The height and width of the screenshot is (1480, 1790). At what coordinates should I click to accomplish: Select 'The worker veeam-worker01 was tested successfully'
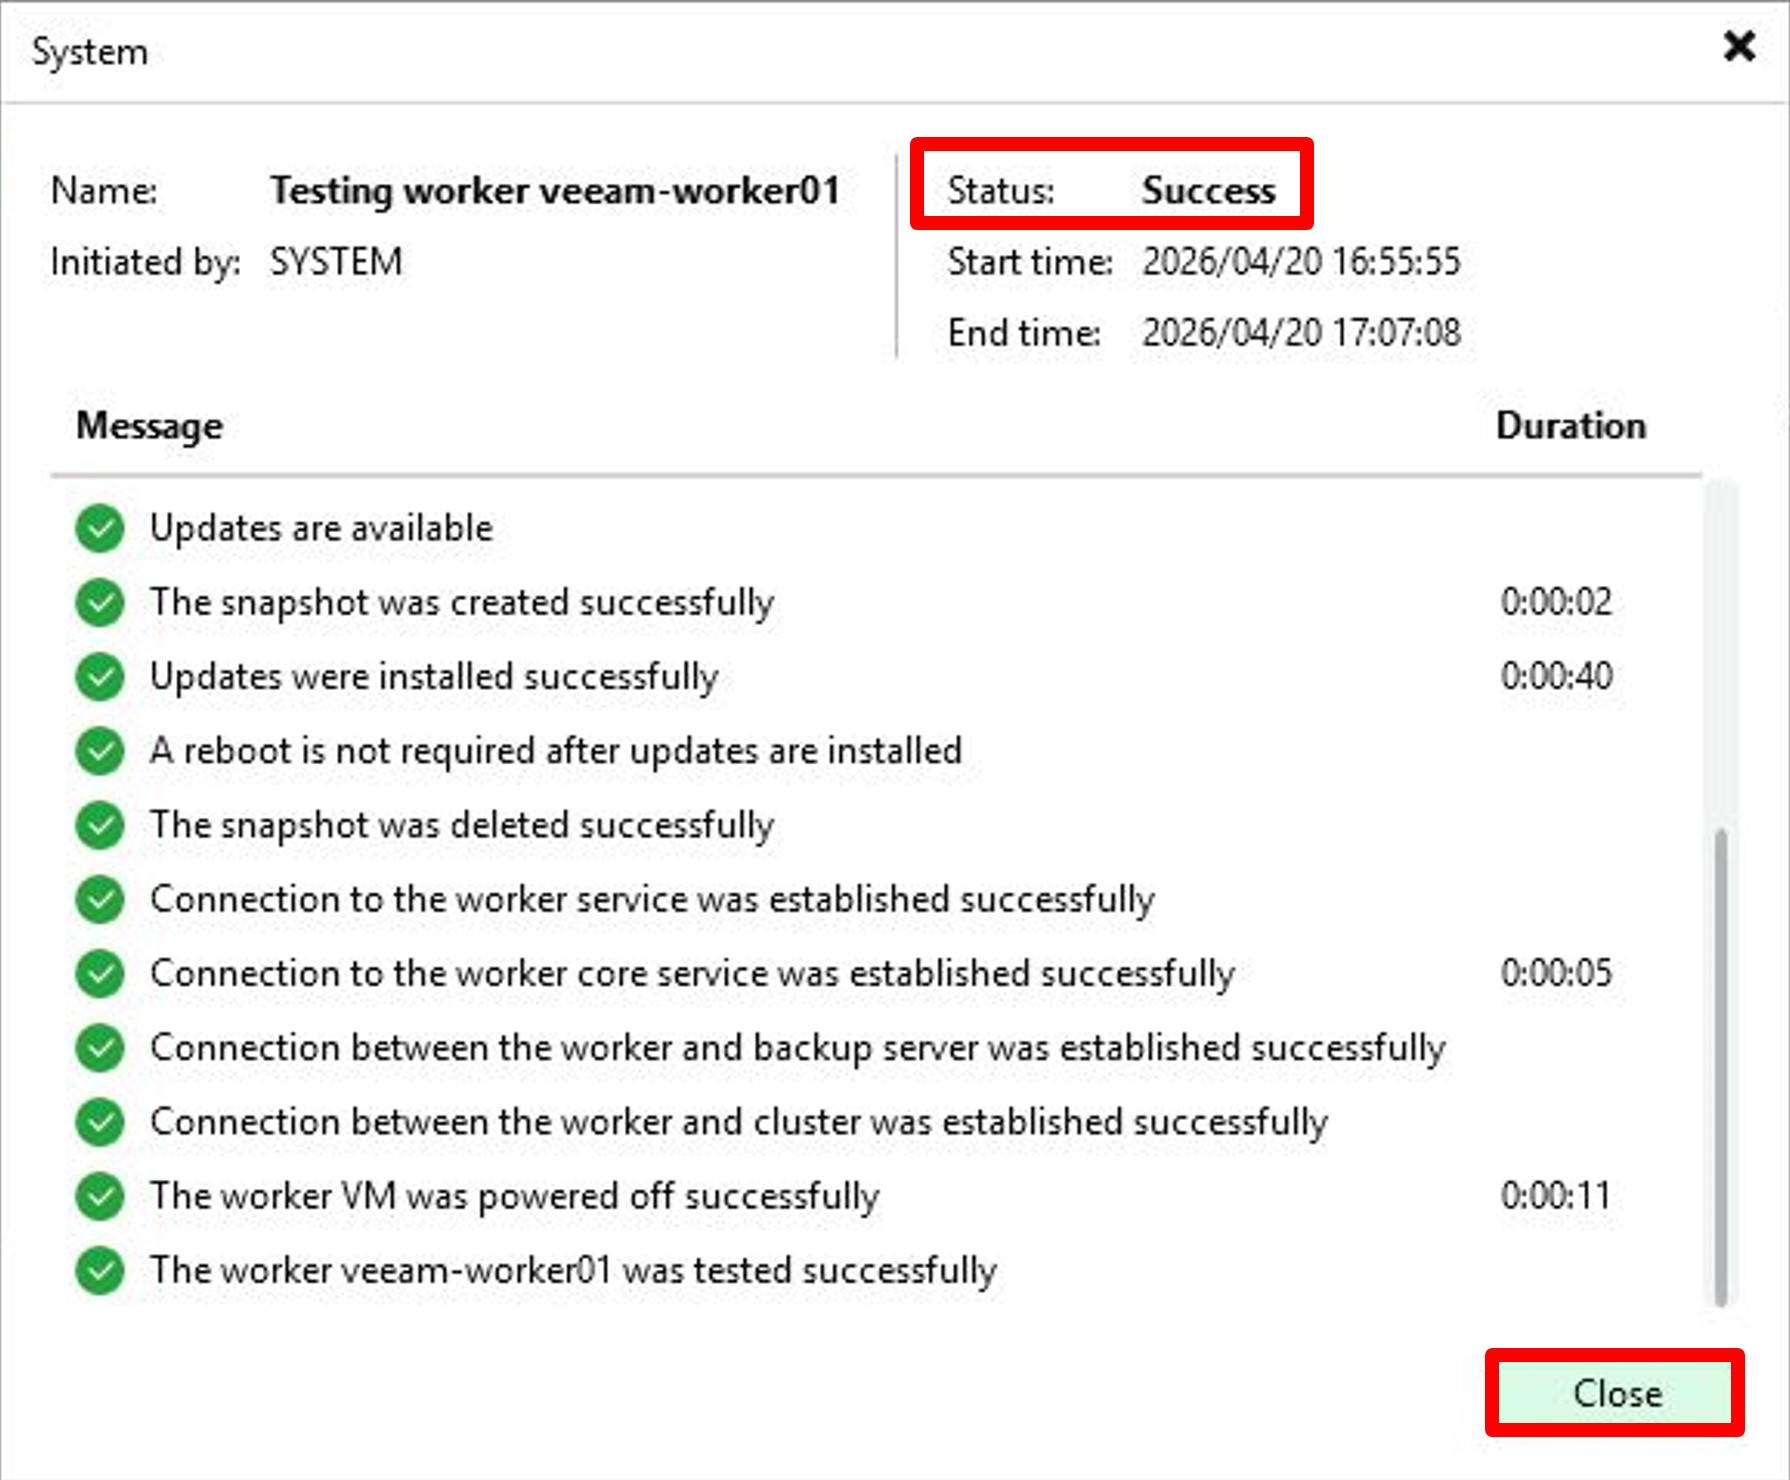[573, 1271]
